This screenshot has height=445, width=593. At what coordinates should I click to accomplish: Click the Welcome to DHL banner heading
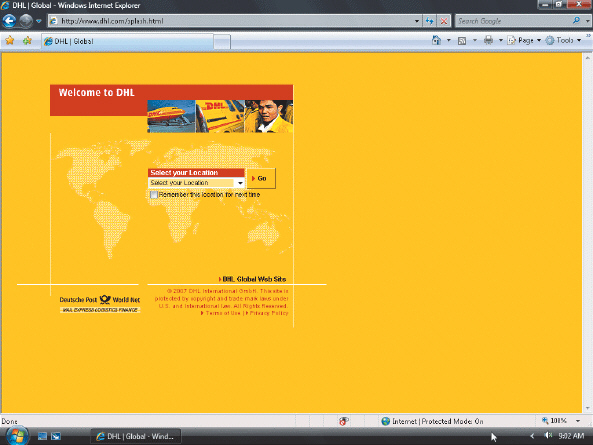96,93
